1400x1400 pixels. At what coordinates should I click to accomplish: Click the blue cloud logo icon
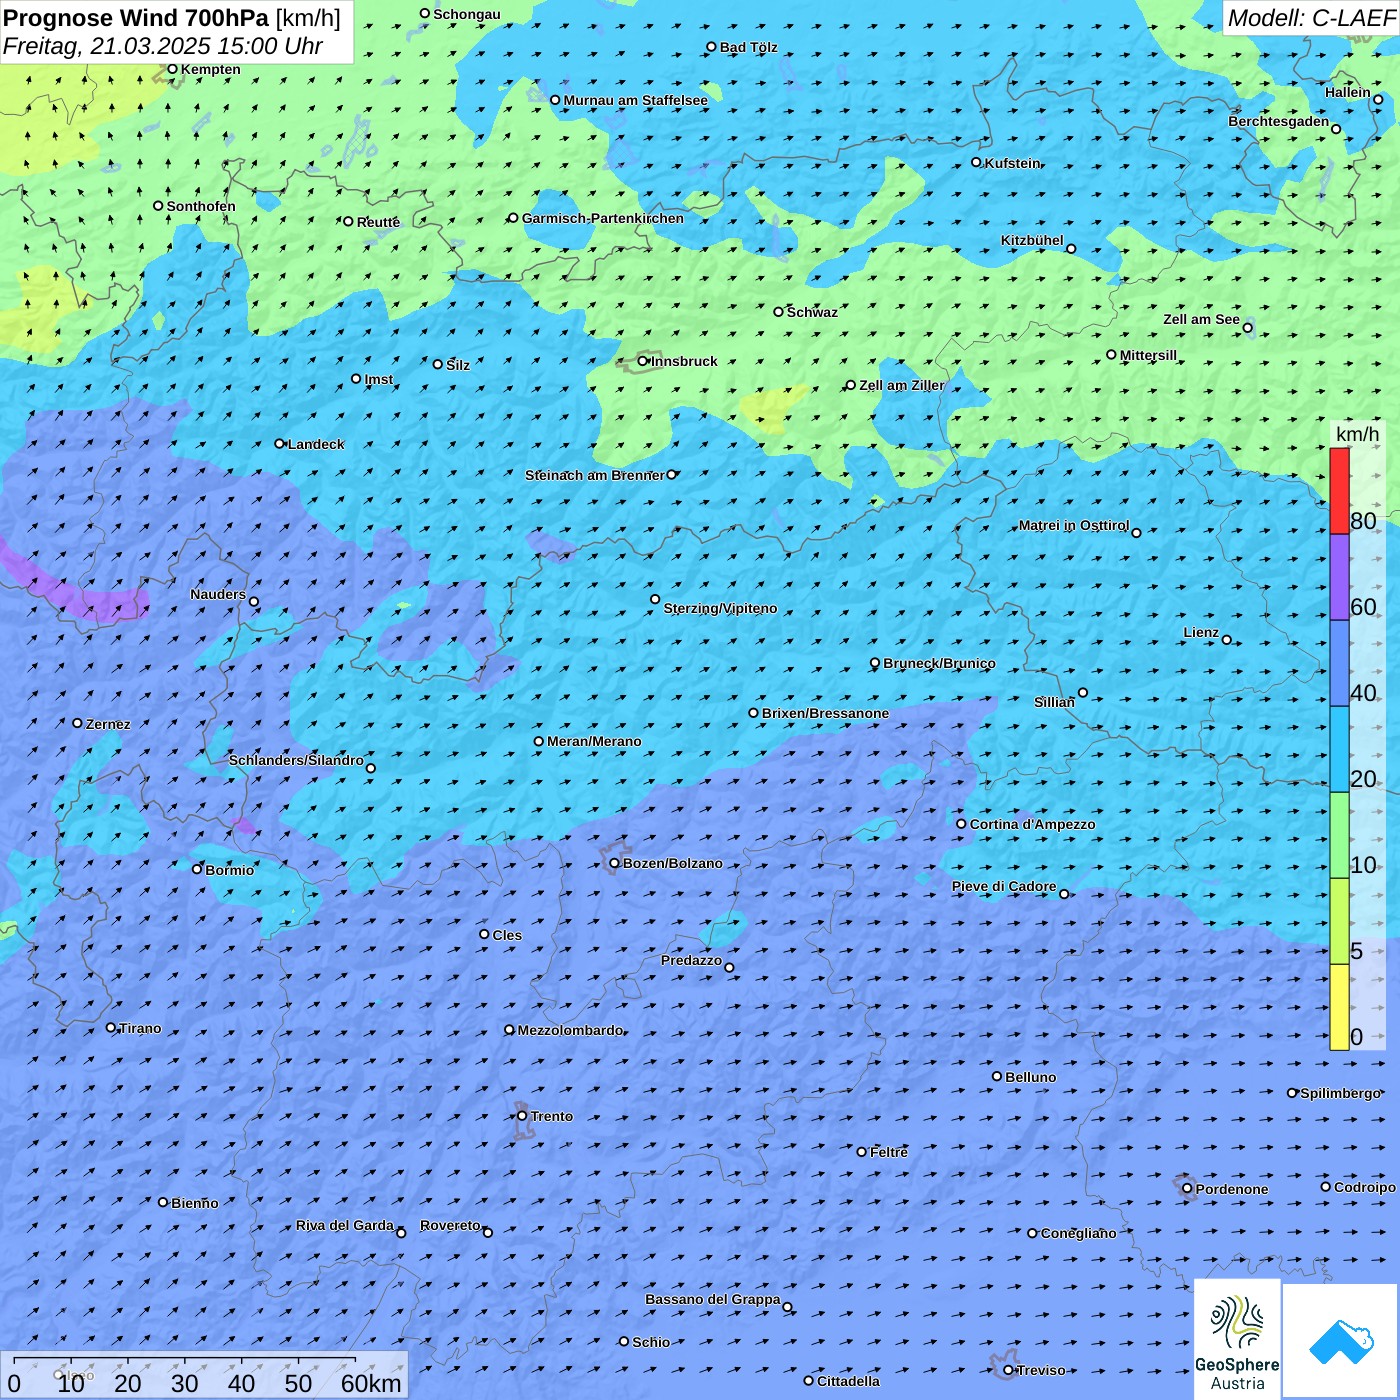(x=1341, y=1341)
